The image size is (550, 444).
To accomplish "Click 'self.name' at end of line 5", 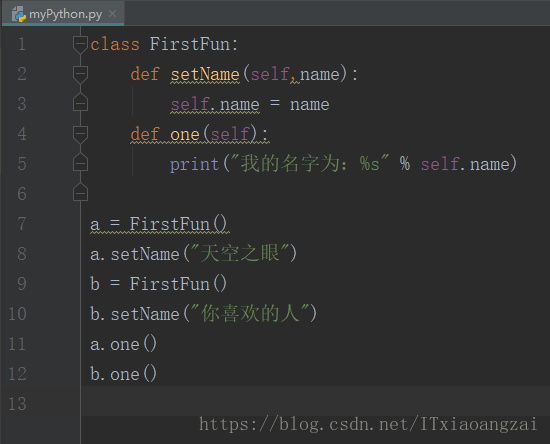I will coord(465,164).
